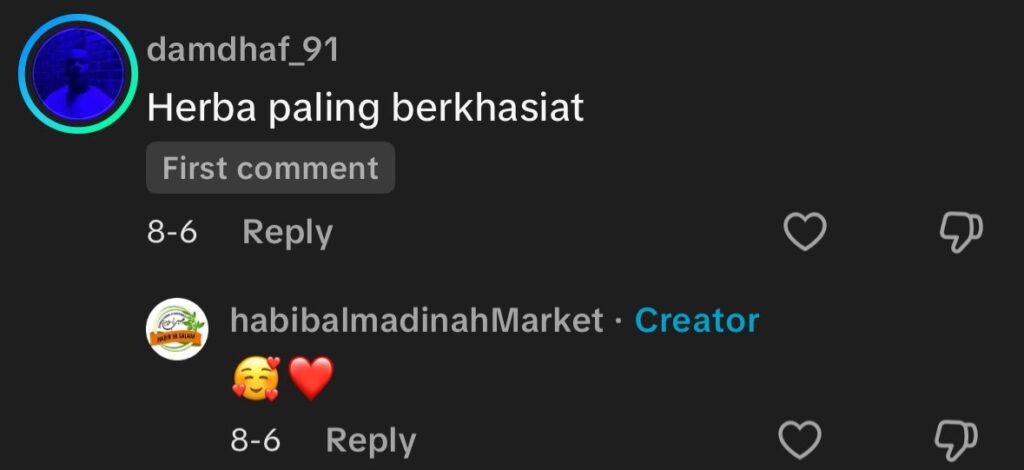The width and height of the screenshot is (1024, 470).
Task: Reply to the creator's emoji comment
Action: tap(370, 441)
